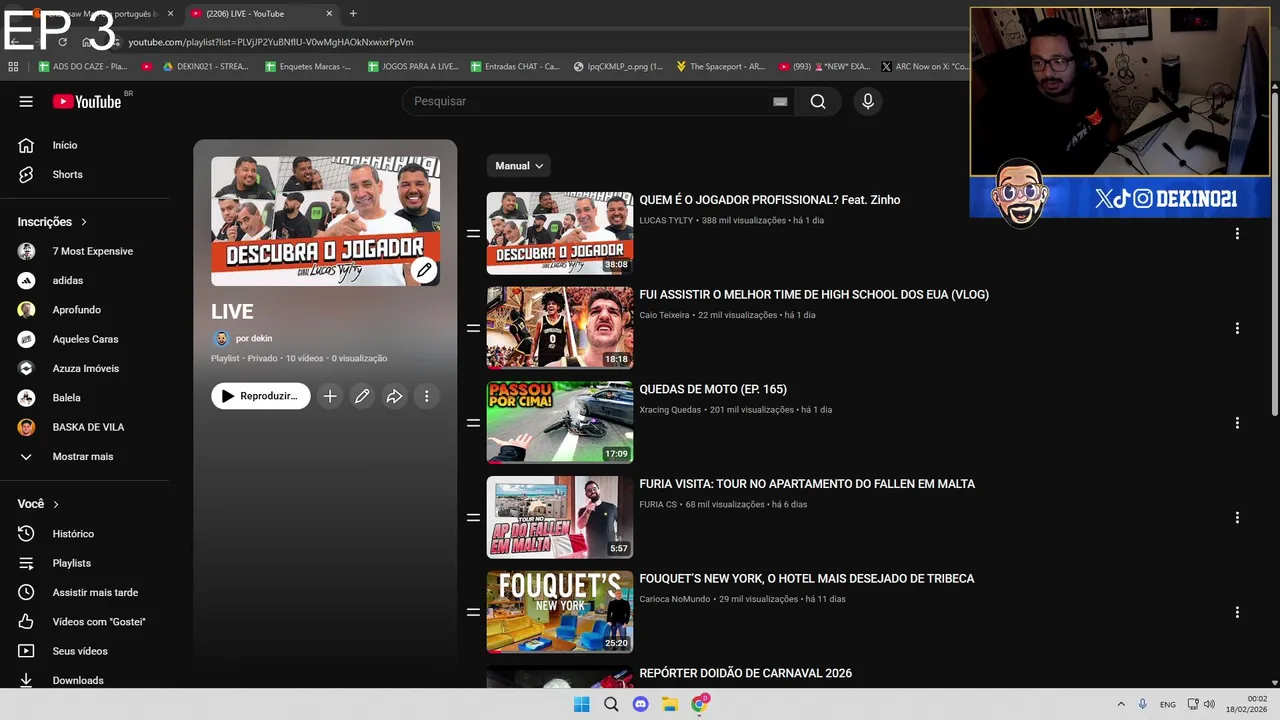Share the LIVE playlist
The image size is (1280, 720).
[394, 396]
